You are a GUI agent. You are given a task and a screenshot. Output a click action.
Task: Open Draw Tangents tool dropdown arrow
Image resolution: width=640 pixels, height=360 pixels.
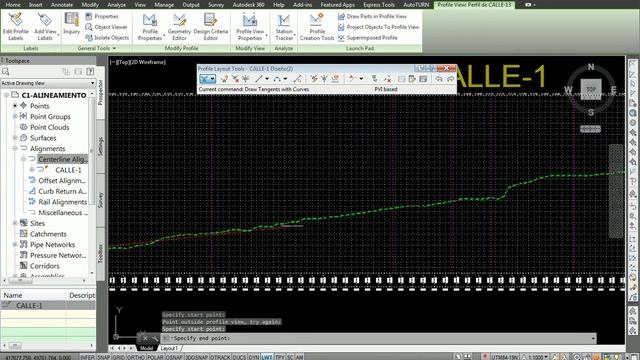point(213,79)
